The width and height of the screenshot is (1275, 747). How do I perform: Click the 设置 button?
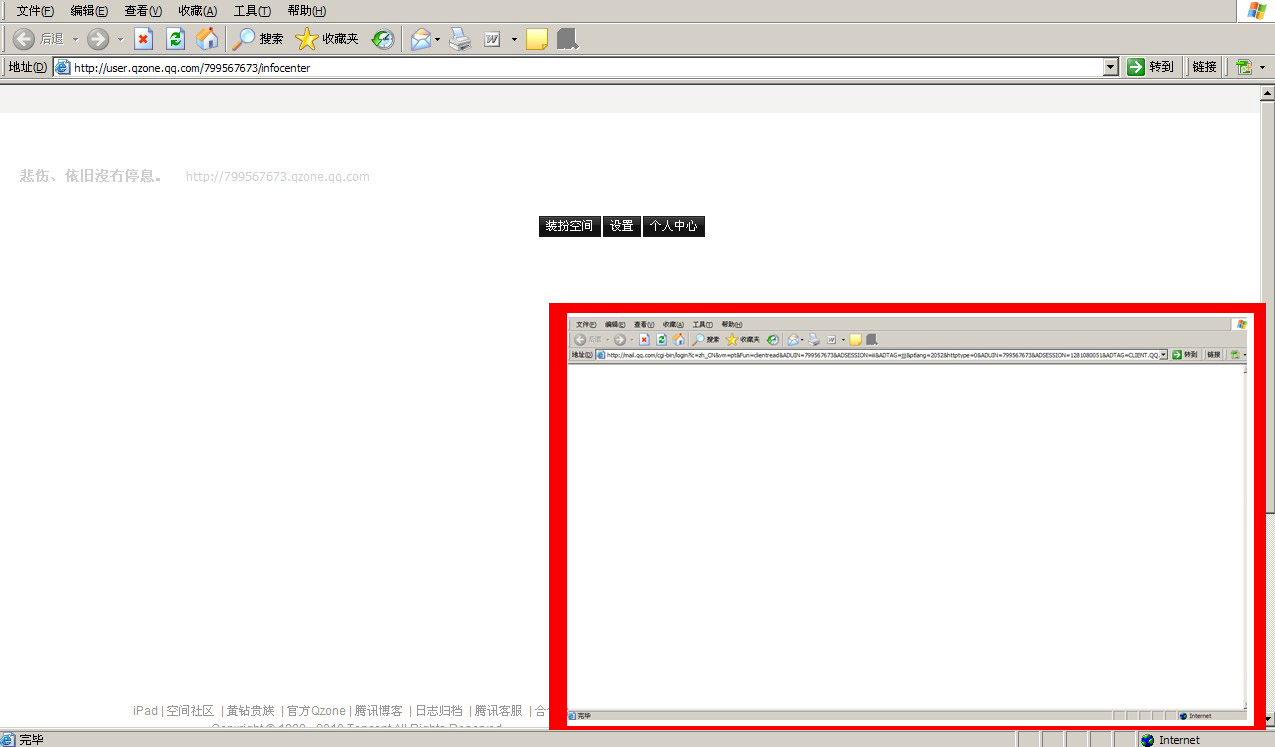(x=622, y=226)
